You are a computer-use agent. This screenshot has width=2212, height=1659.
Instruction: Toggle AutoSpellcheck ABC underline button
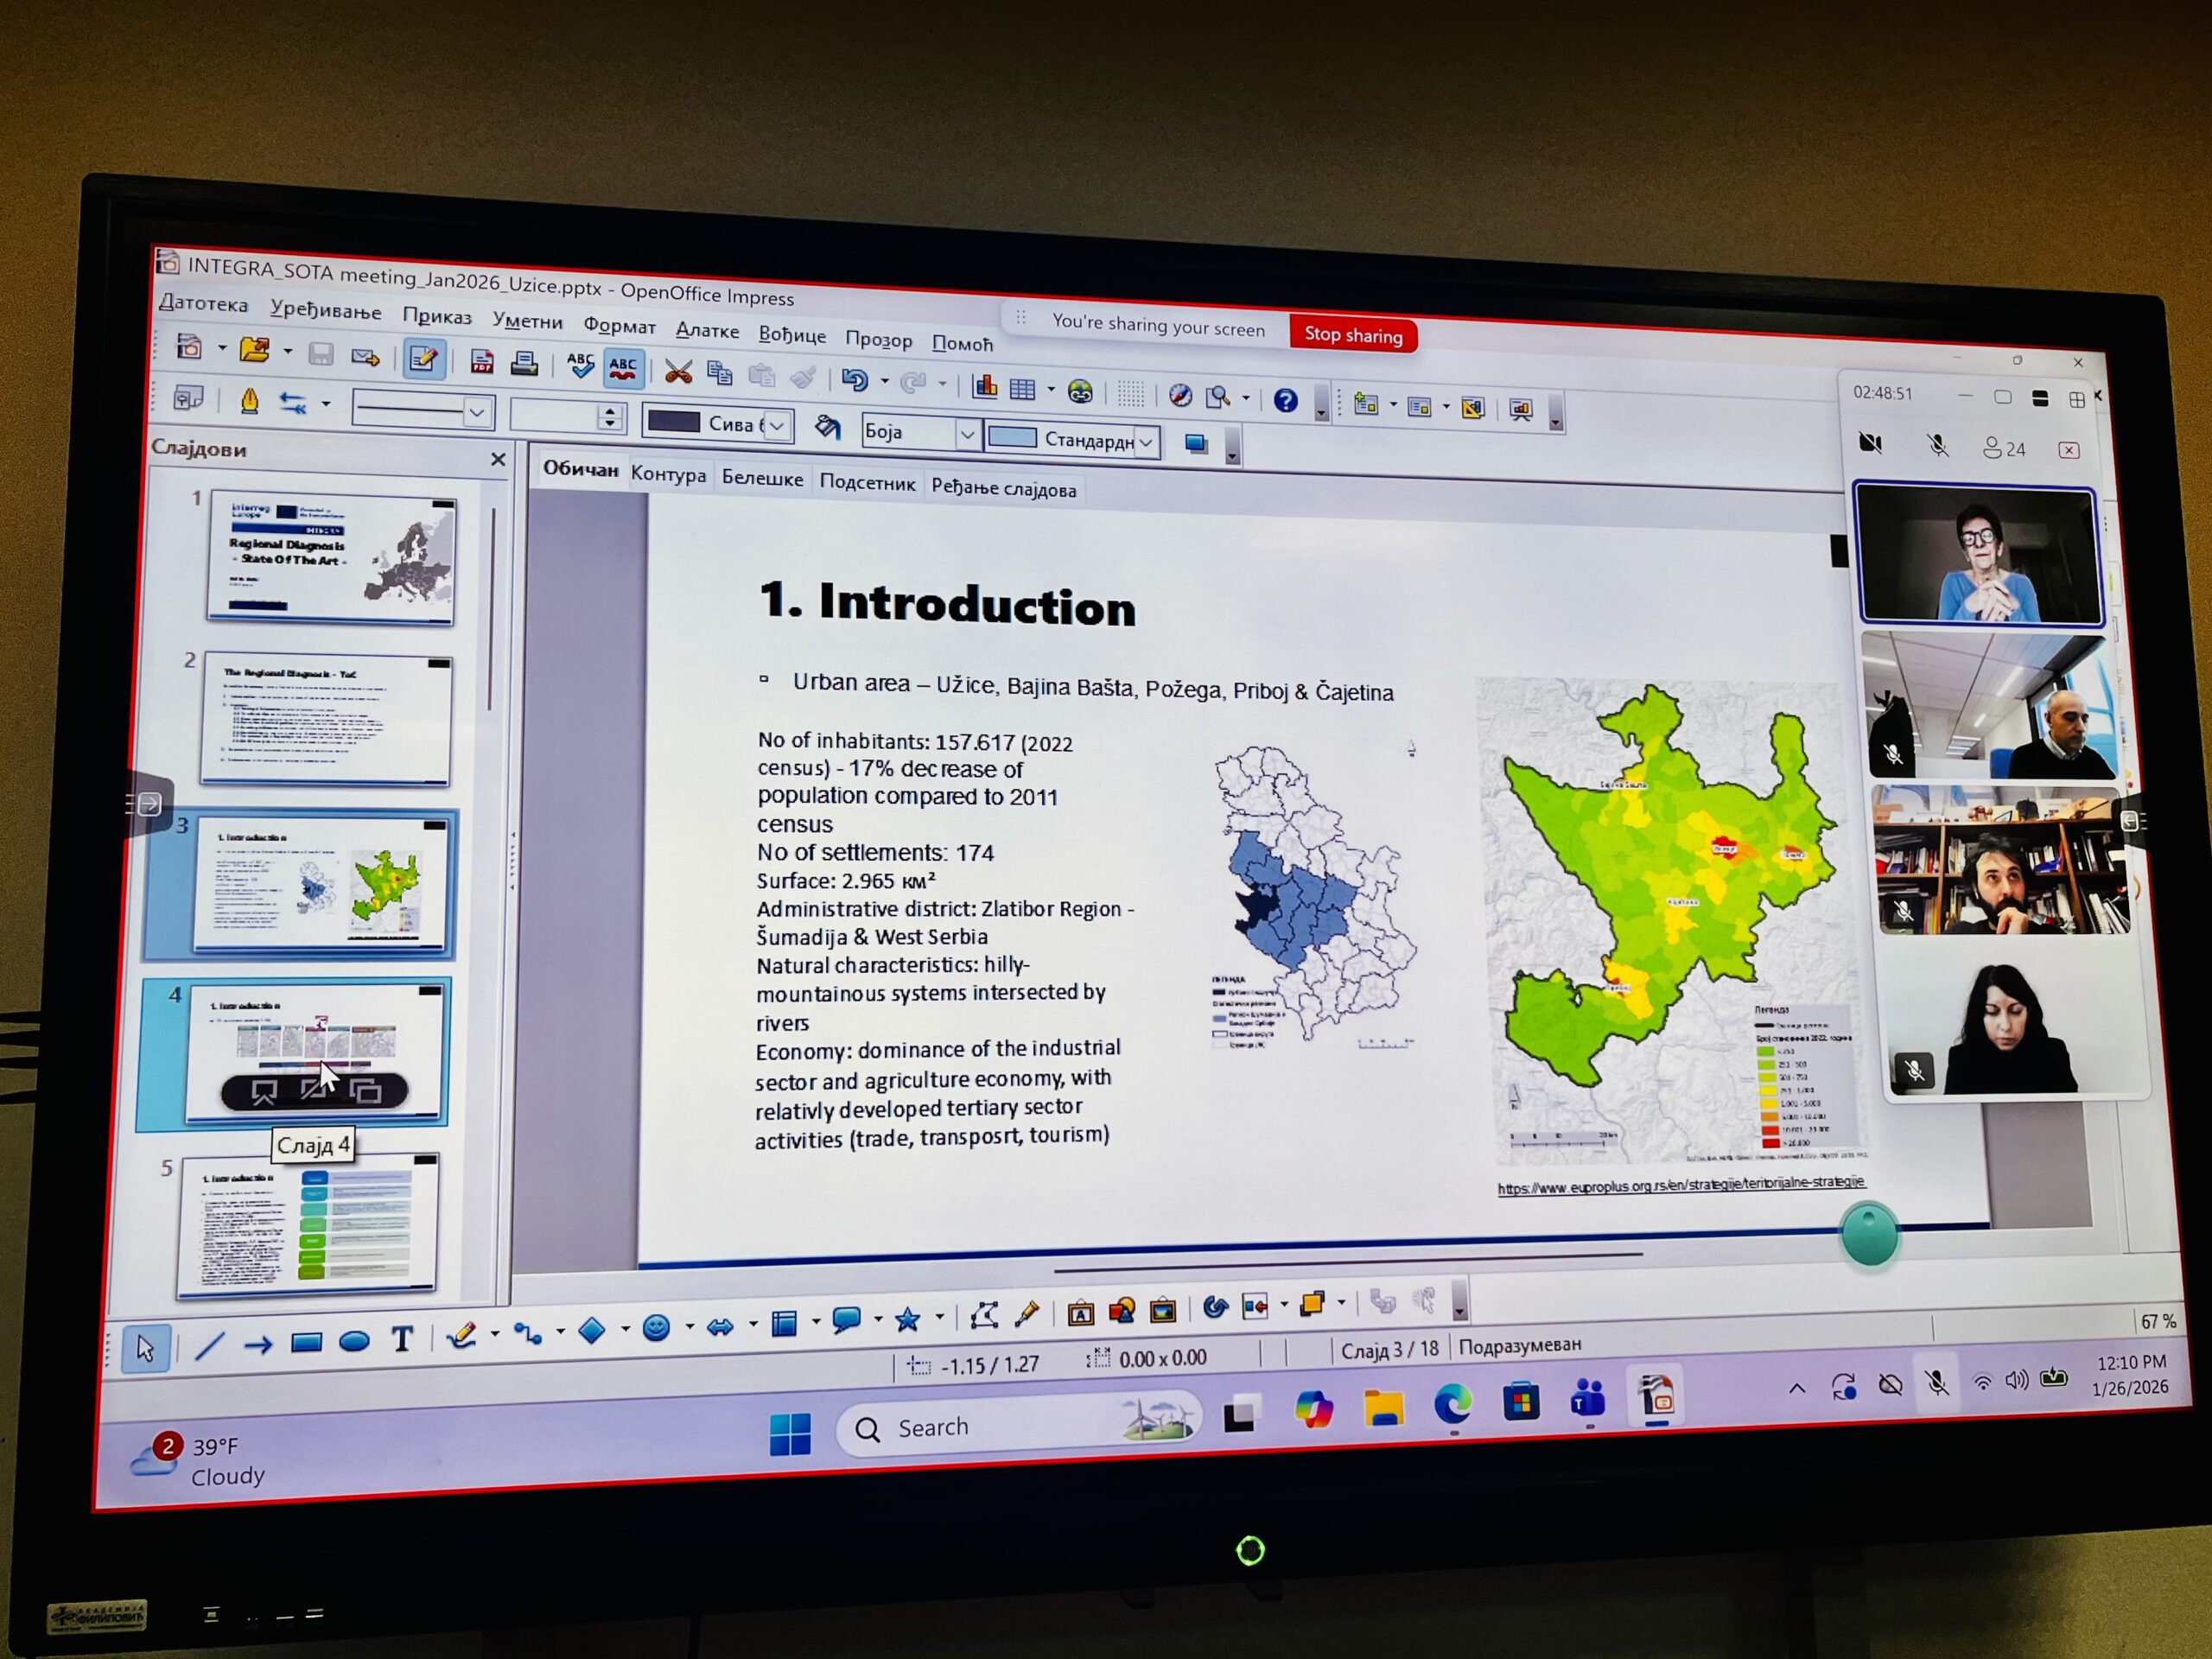click(623, 369)
